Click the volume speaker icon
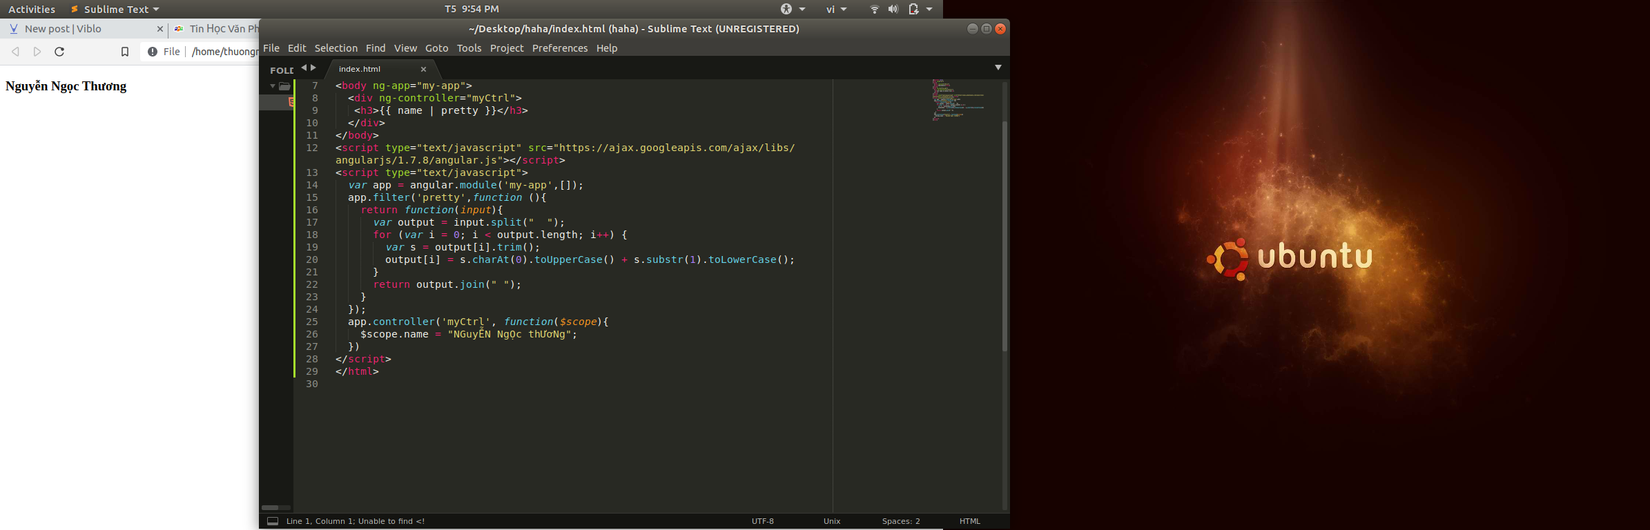The image size is (1650, 530). (893, 9)
